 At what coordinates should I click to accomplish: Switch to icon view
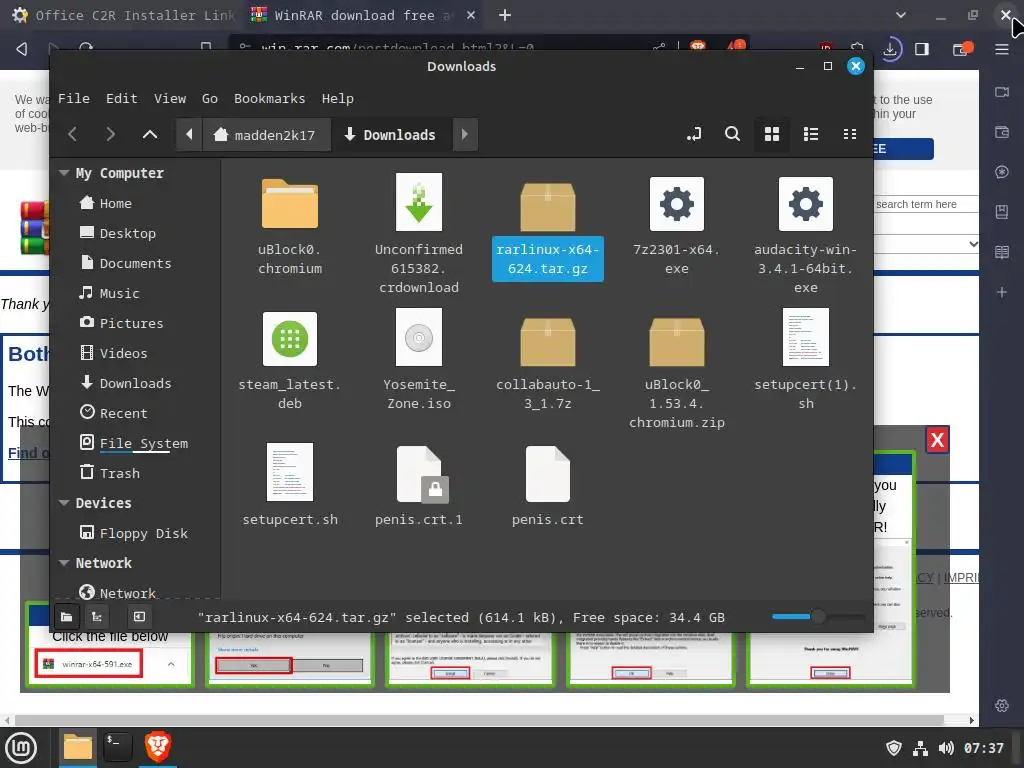tap(771, 134)
